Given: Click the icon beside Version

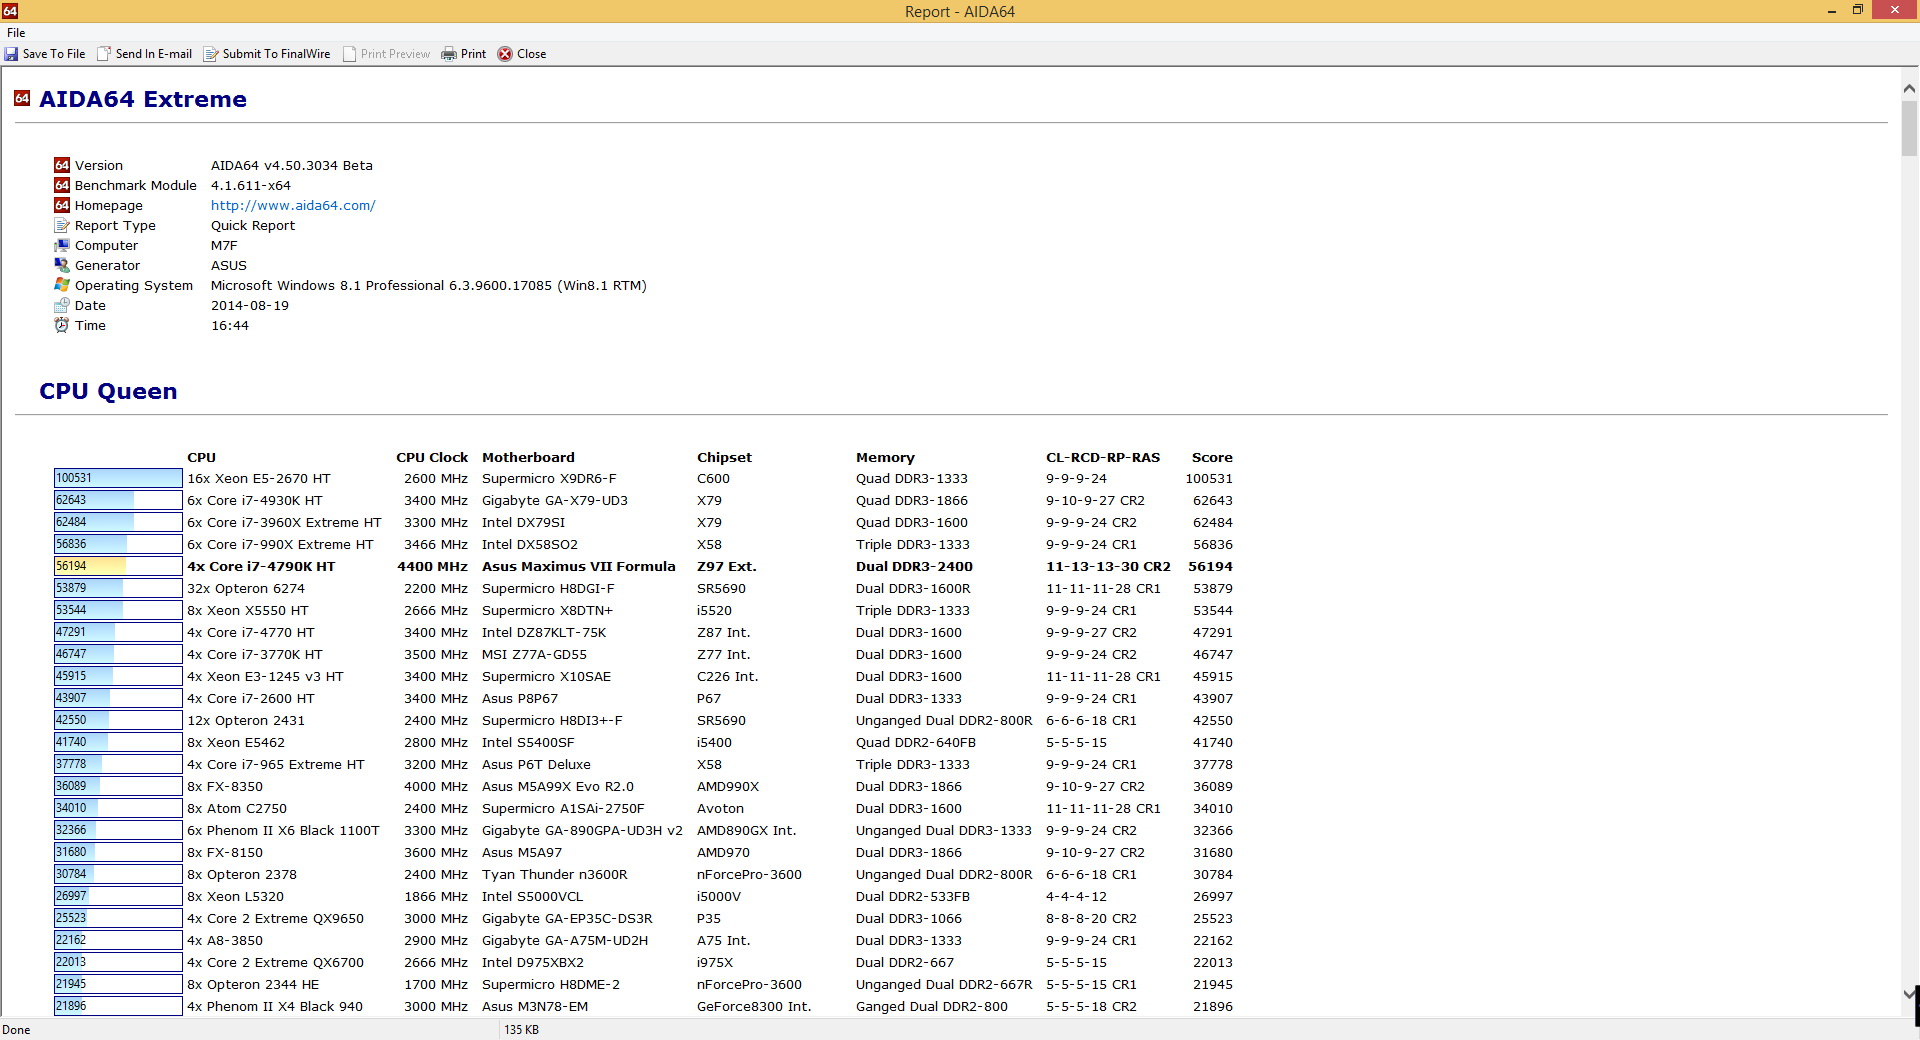Looking at the screenshot, I should pyautogui.click(x=62, y=165).
